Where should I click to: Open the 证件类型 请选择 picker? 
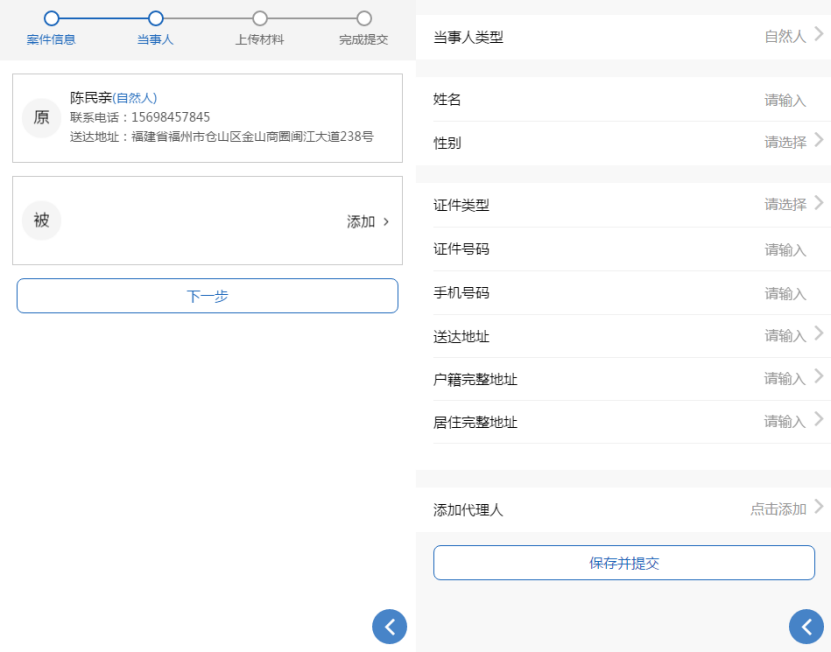[623, 205]
